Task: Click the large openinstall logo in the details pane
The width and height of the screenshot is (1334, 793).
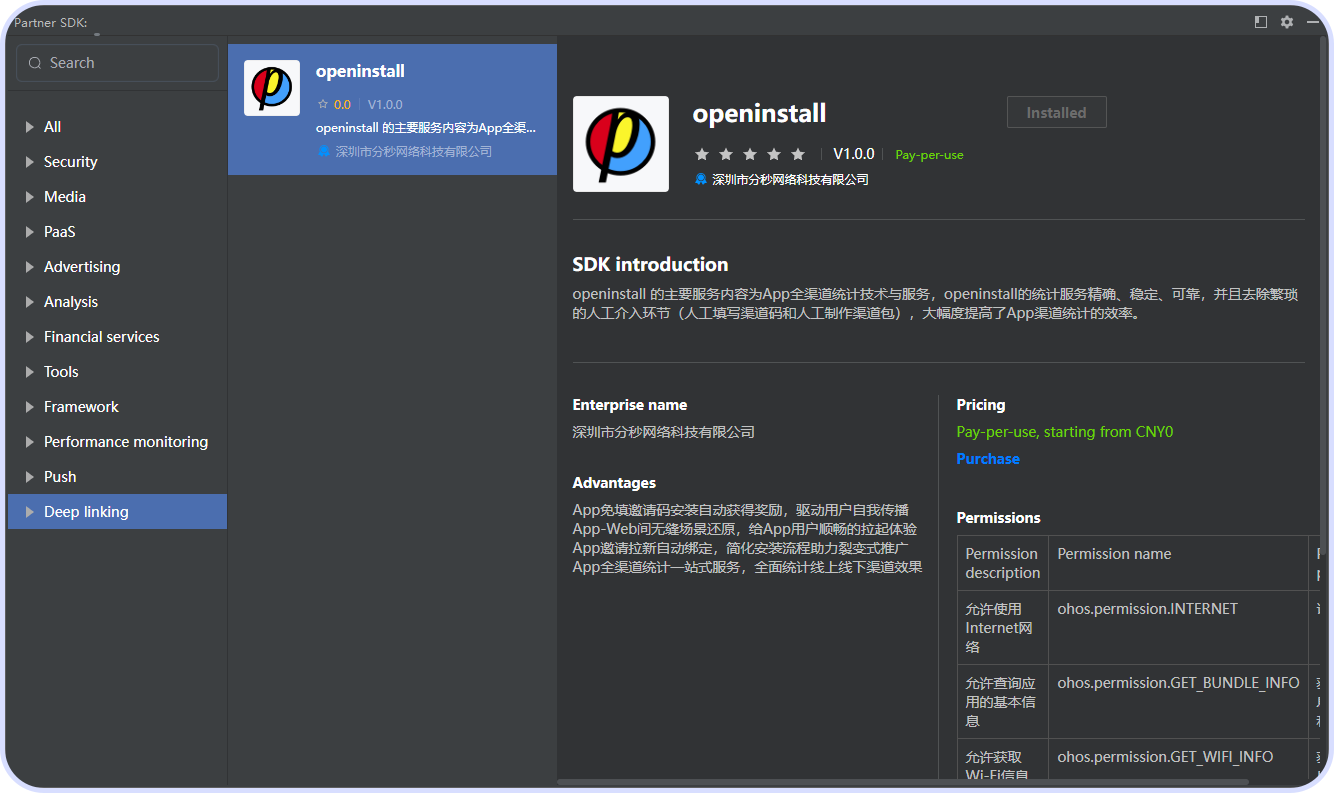Action: tap(621, 144)
